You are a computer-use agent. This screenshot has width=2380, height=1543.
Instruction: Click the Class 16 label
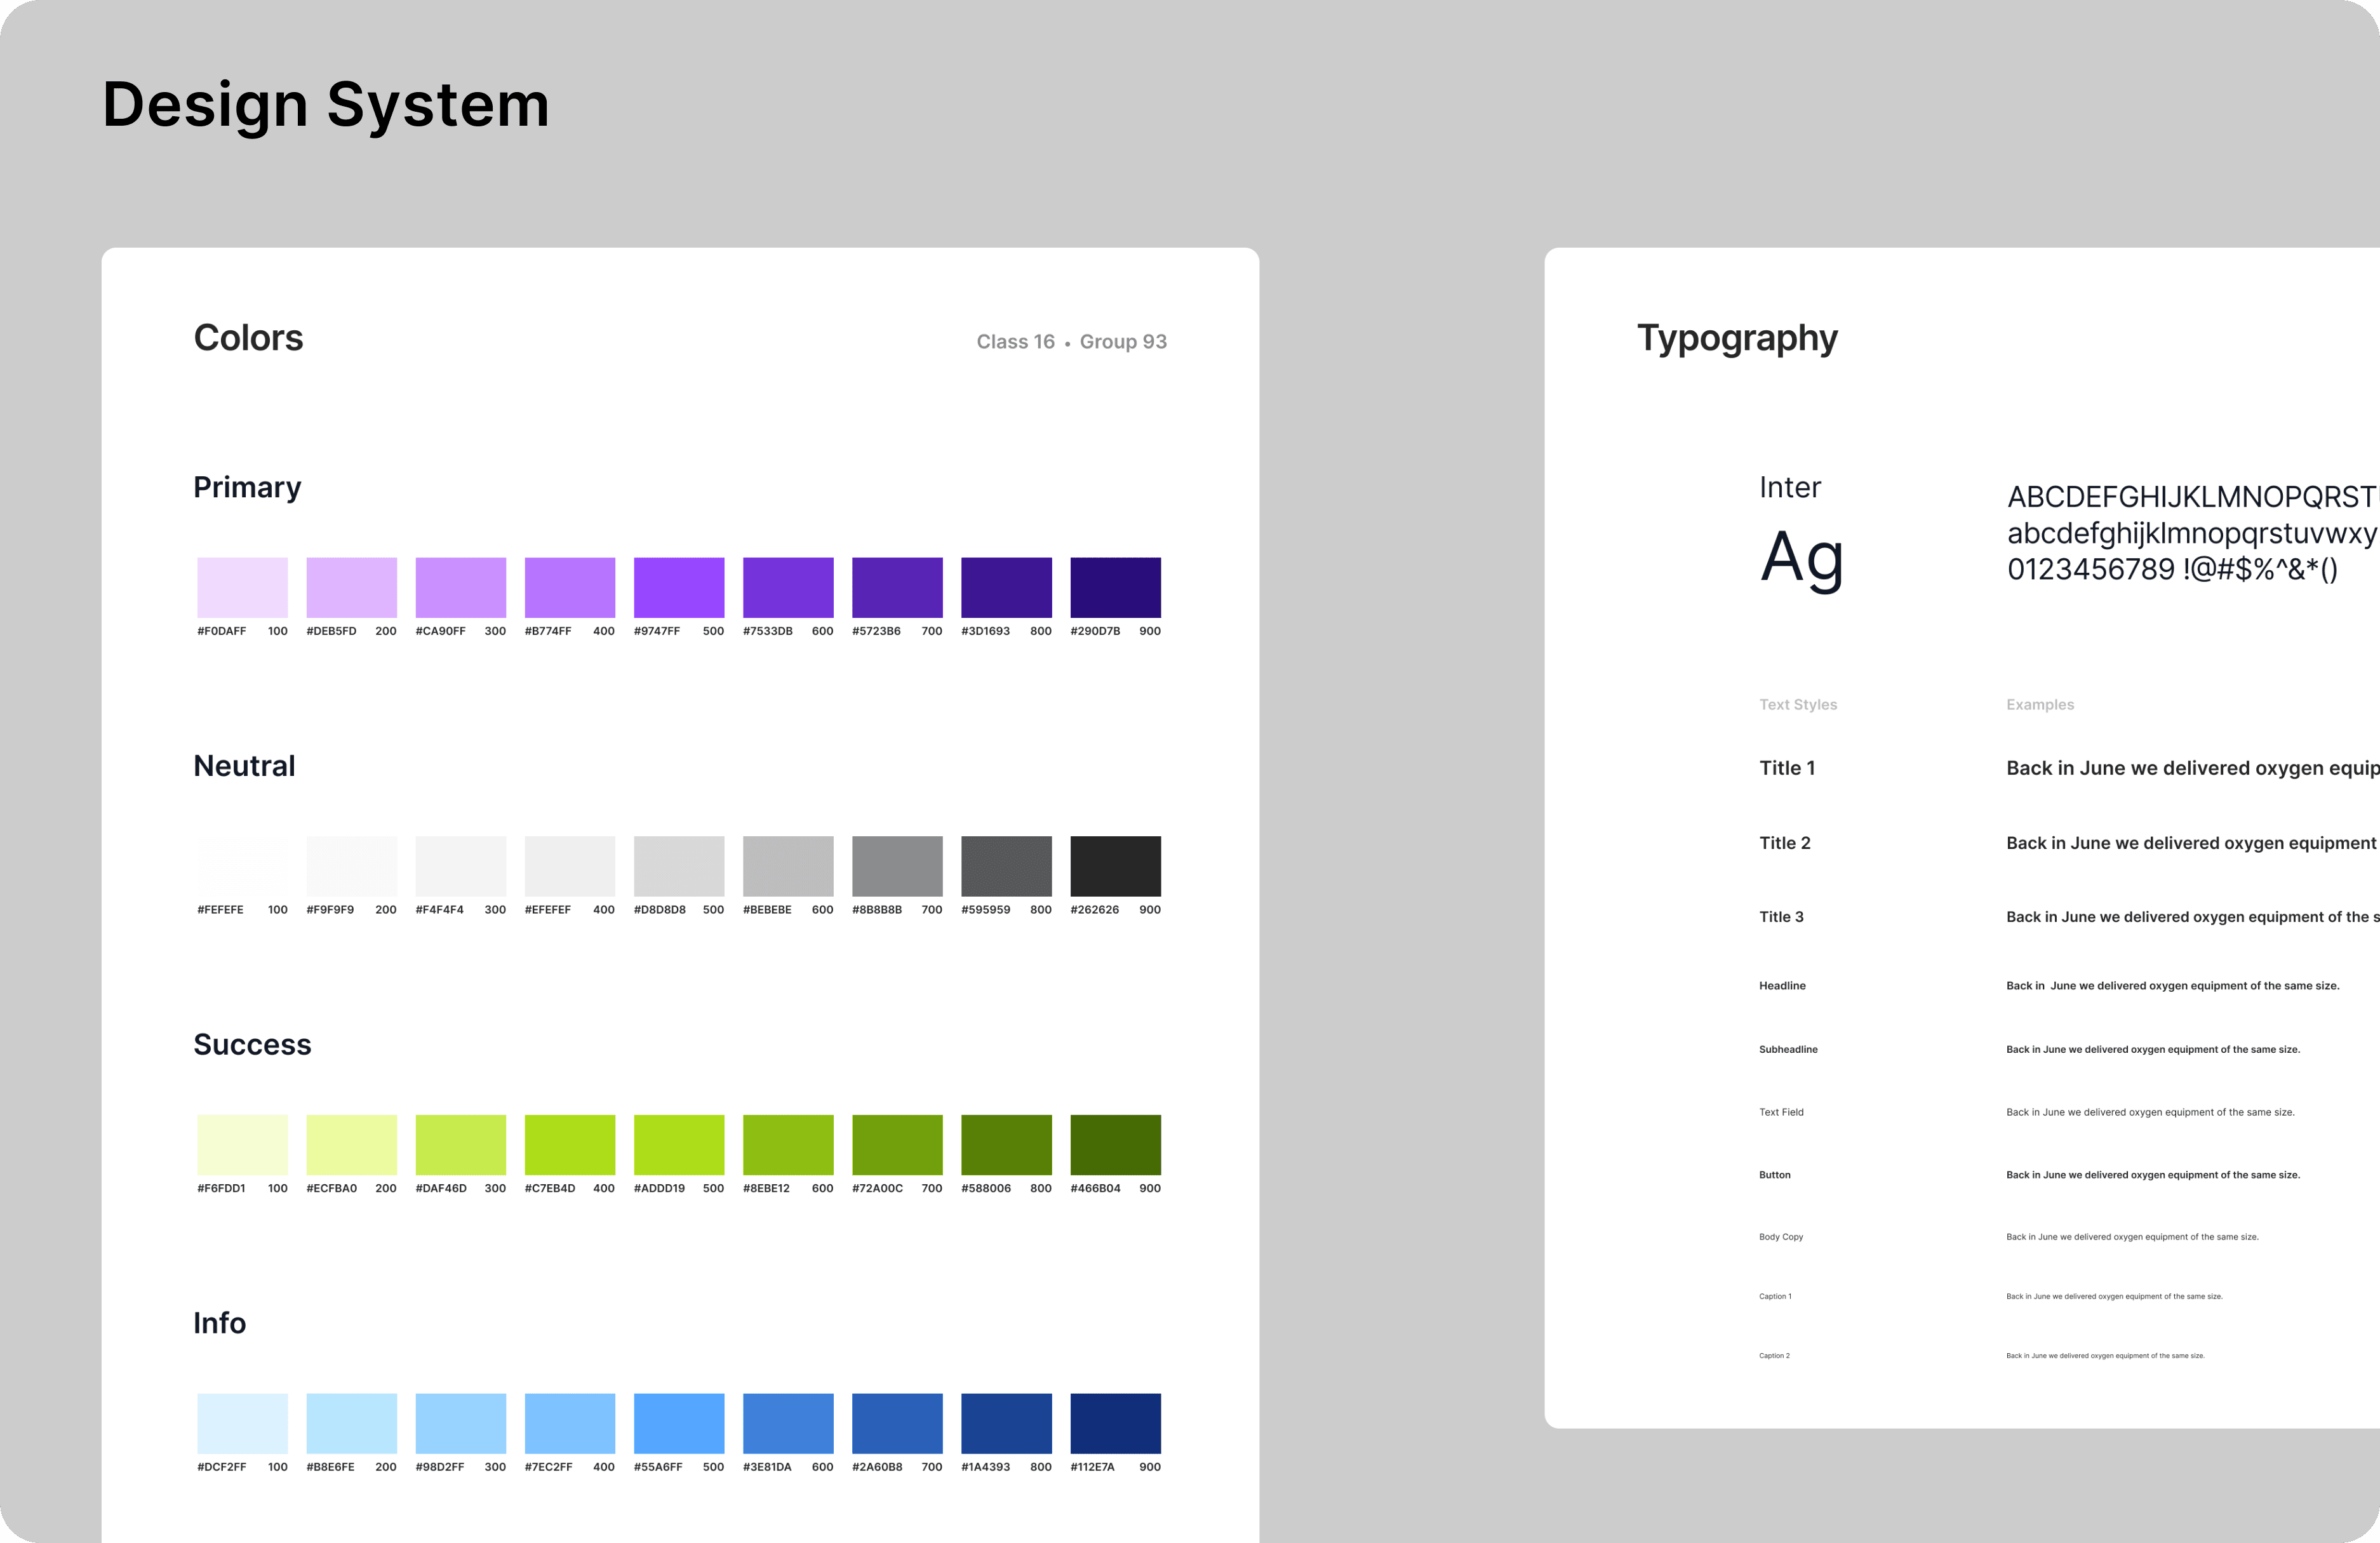(x=1015, y=342)
